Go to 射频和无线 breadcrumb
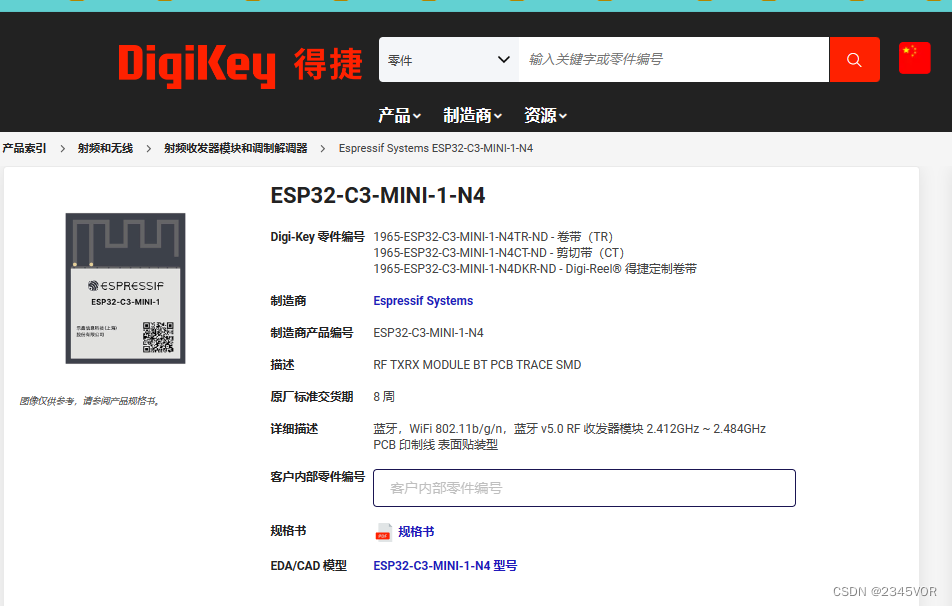Viewport: 952px width, 606px height. pyautogui.click(x=105, y=148)
